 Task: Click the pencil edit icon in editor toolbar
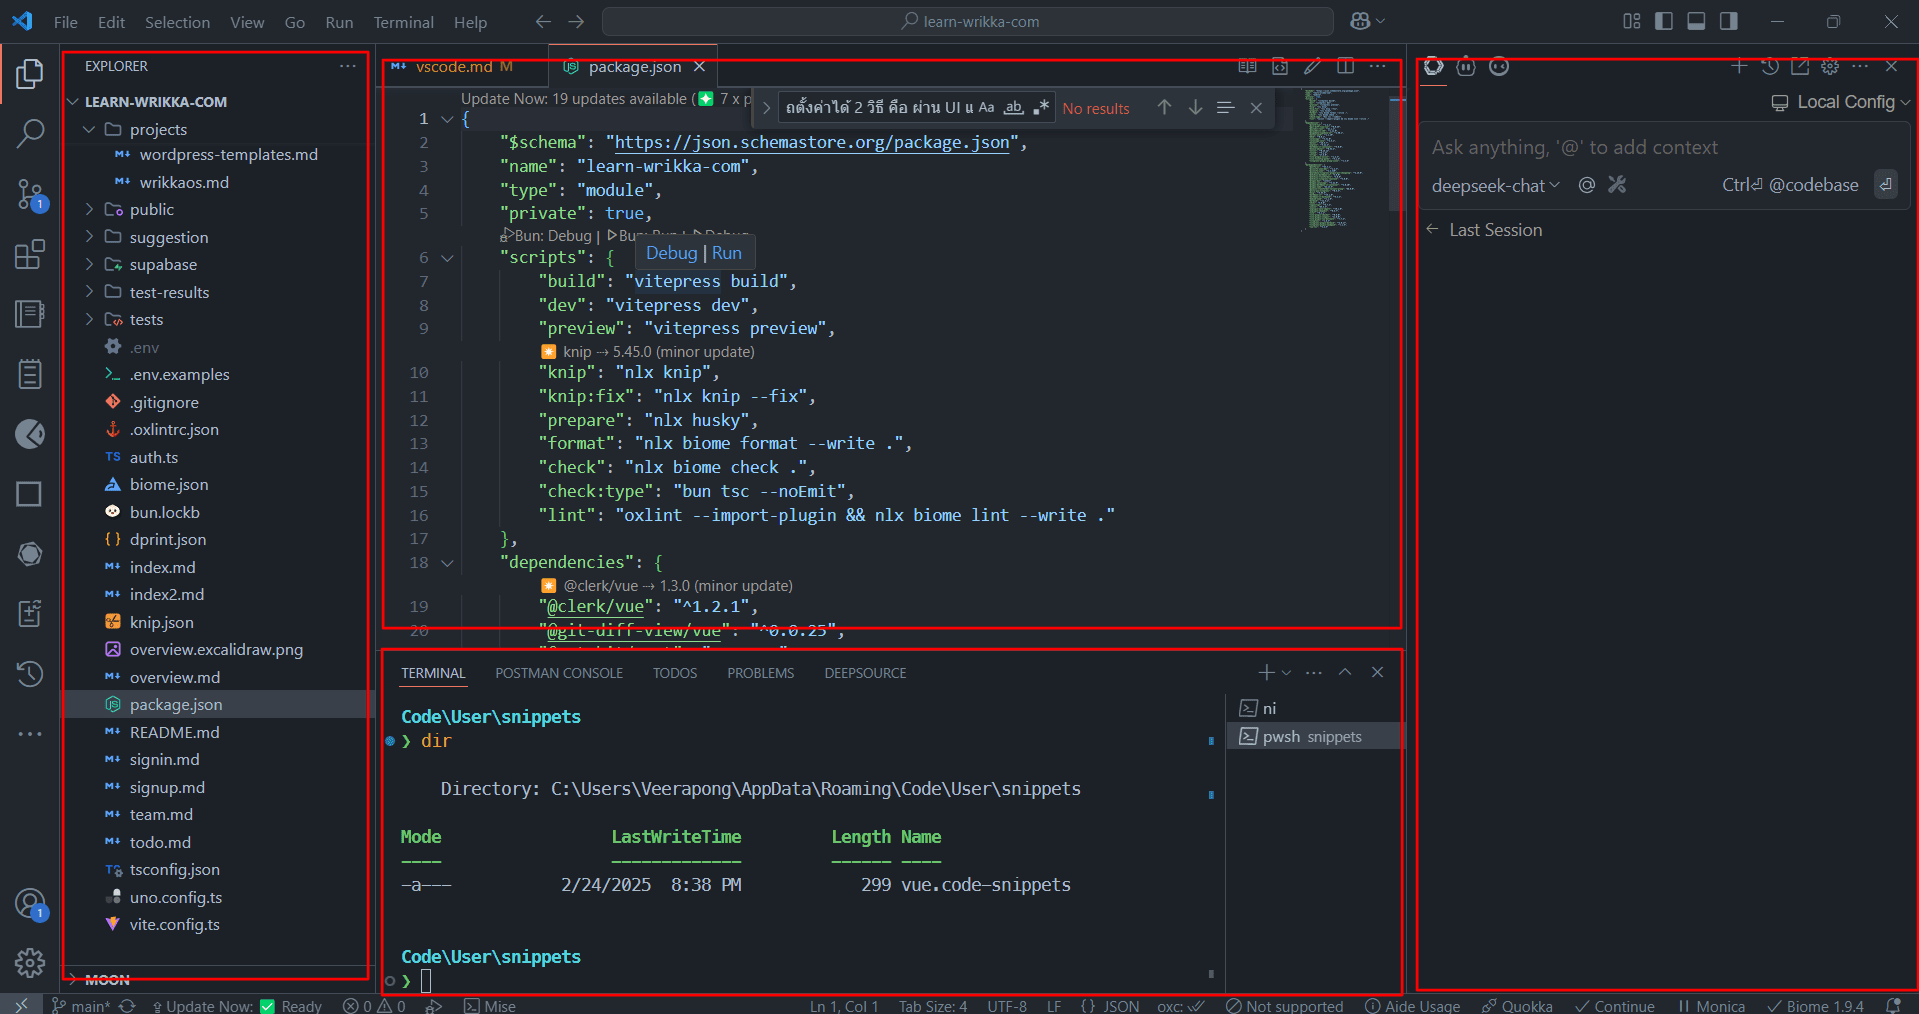coord(1312,66)
